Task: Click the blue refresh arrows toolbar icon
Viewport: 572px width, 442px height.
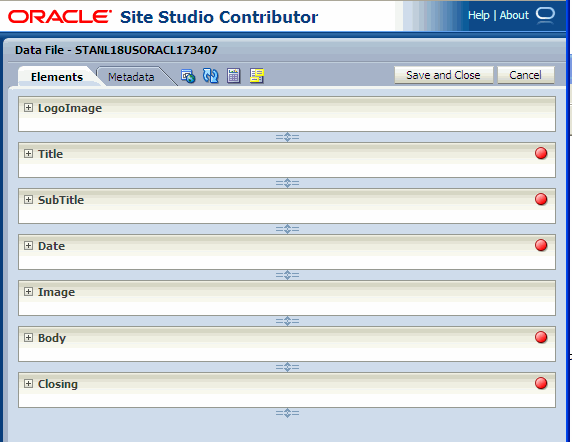Action: [x=210, y=76]
